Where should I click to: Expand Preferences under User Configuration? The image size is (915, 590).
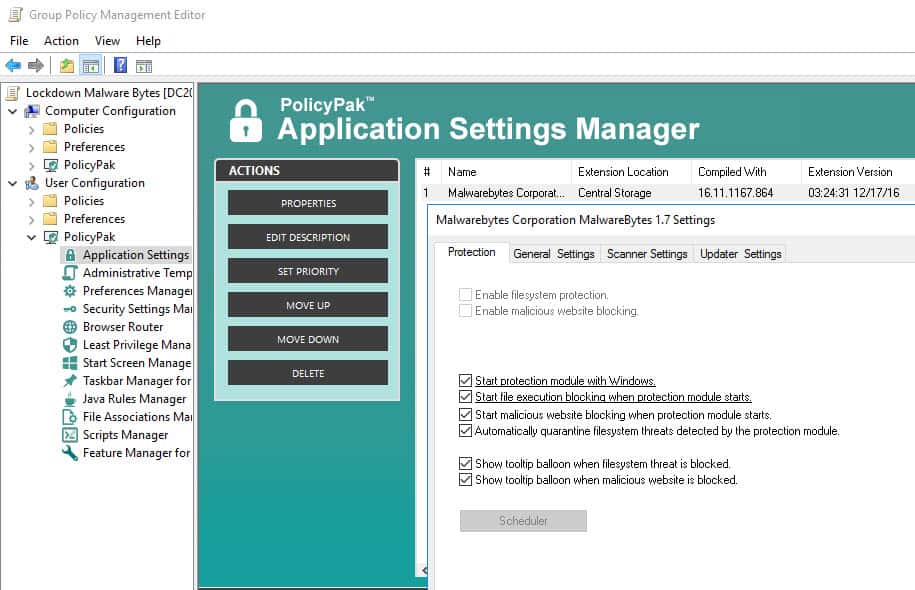click(x=32, y=220)
